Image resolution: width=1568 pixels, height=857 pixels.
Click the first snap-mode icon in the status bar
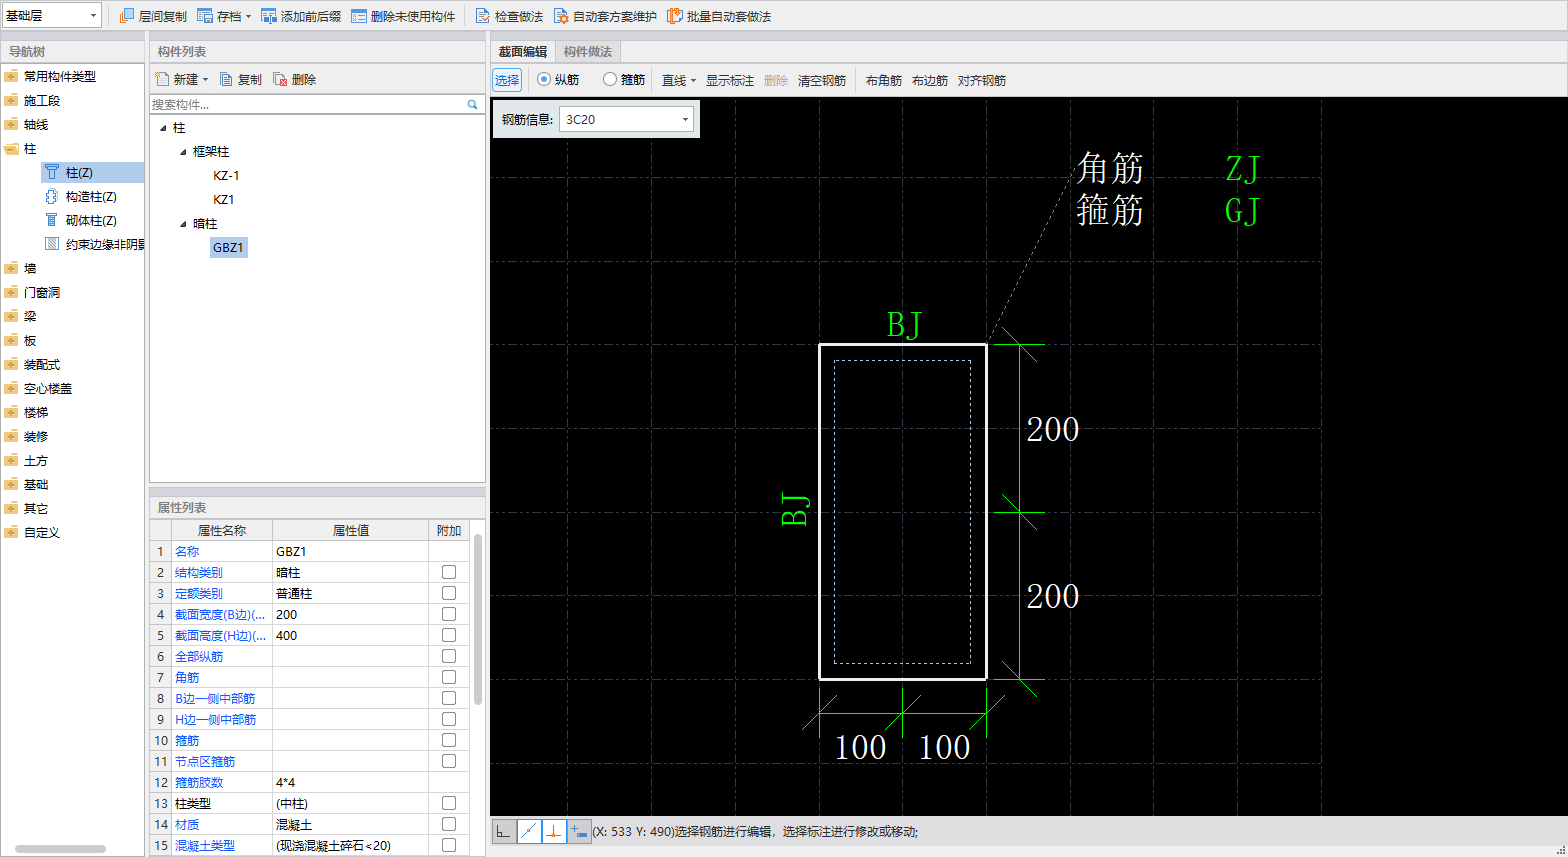coord(504,831)
